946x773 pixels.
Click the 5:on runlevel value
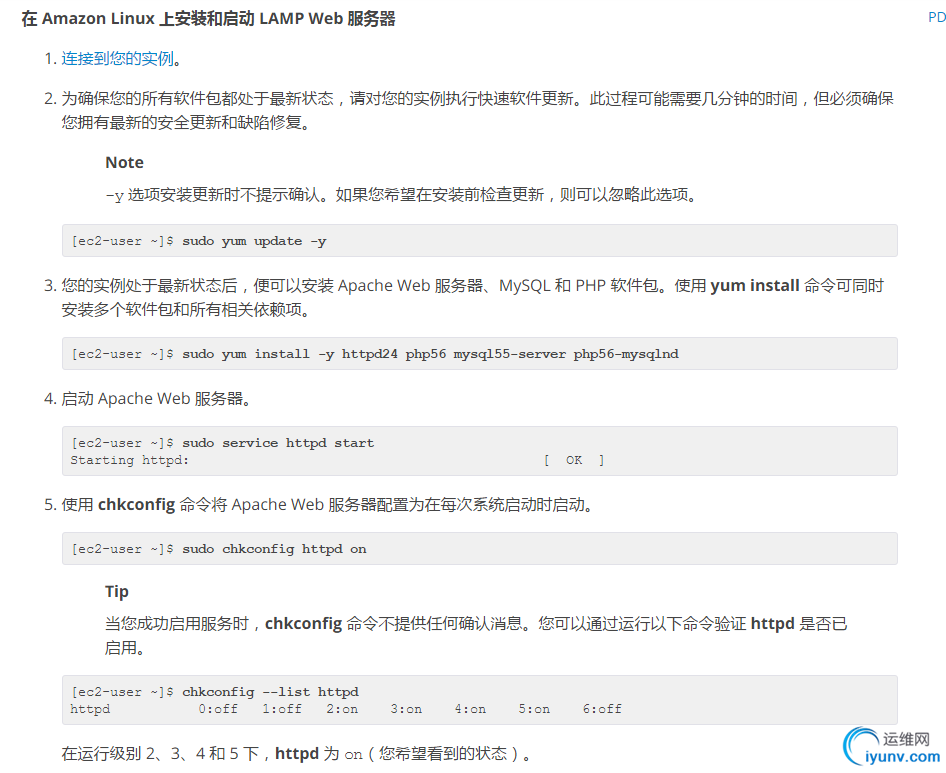(534, 709)
